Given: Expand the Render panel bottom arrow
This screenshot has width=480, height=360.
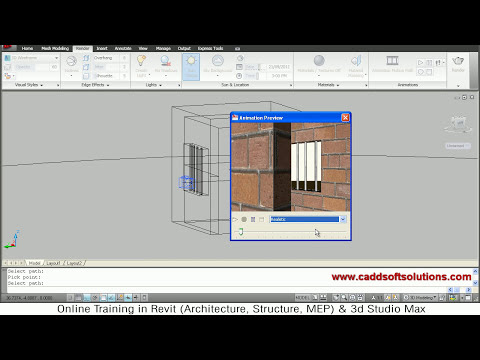Looking at the screenshot, I should 458,86.
